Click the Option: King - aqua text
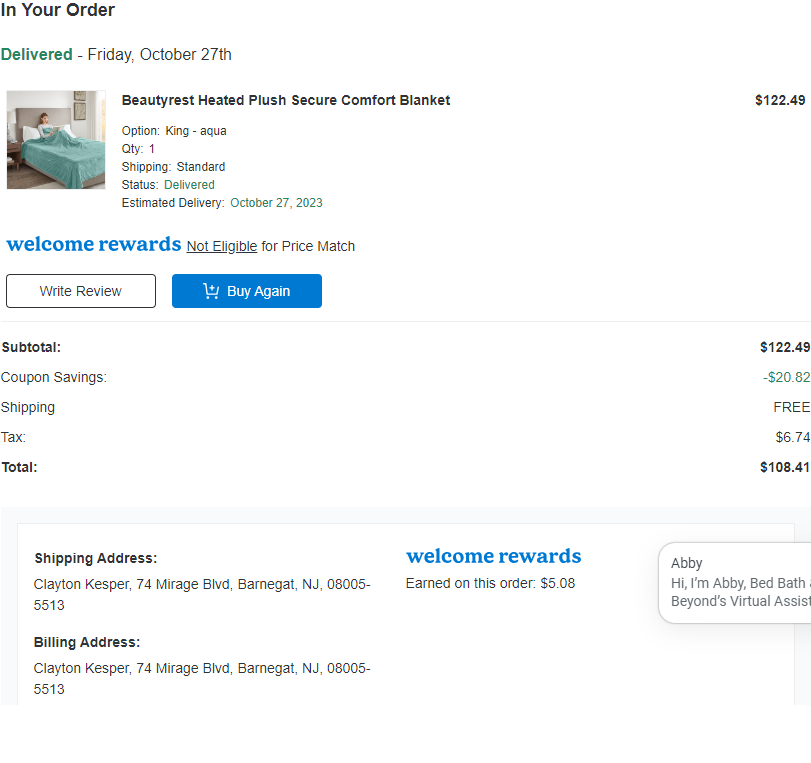The image size is (811, 763). (174, 131)
